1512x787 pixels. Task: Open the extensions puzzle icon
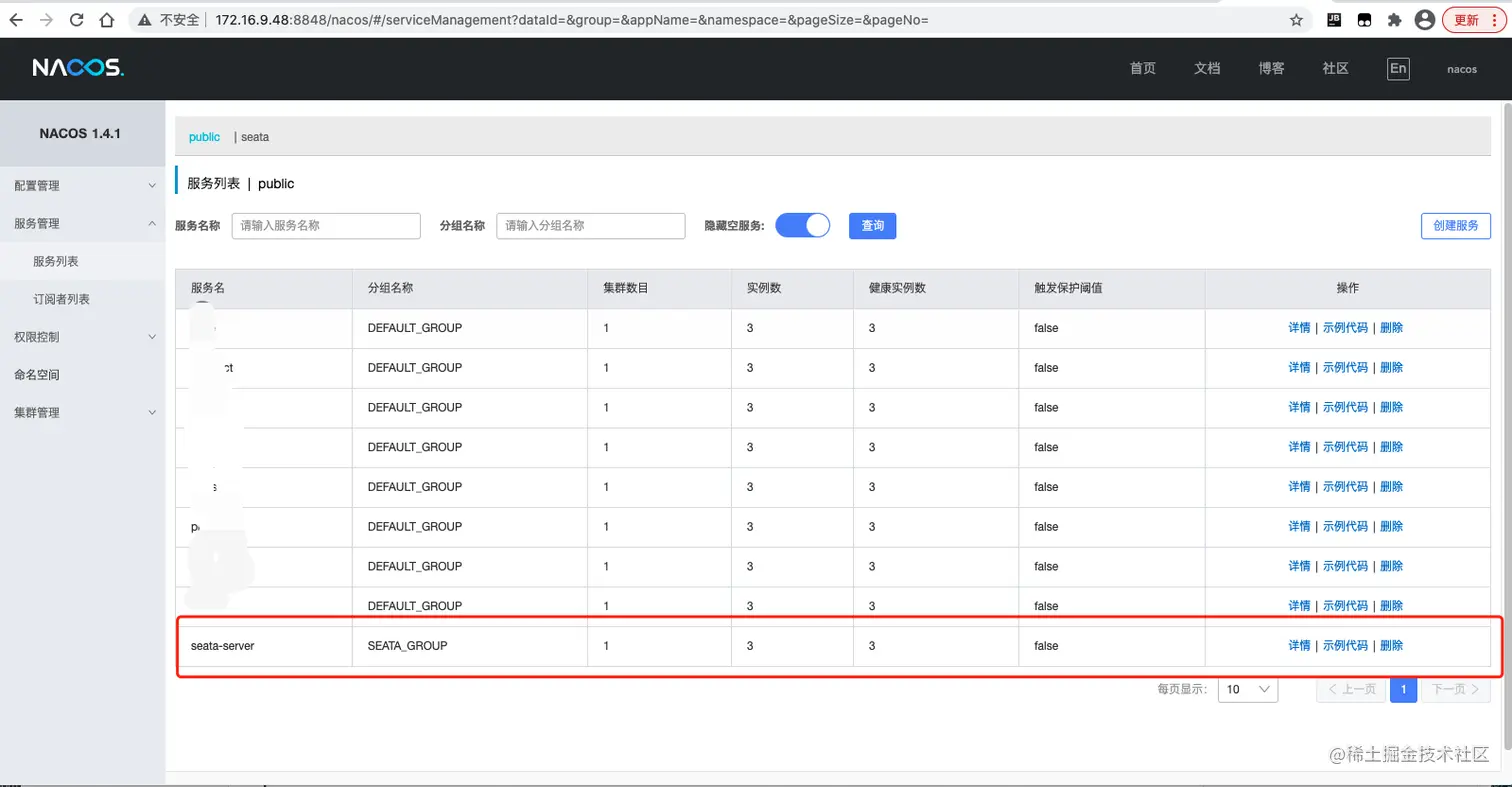(1394, 19)
